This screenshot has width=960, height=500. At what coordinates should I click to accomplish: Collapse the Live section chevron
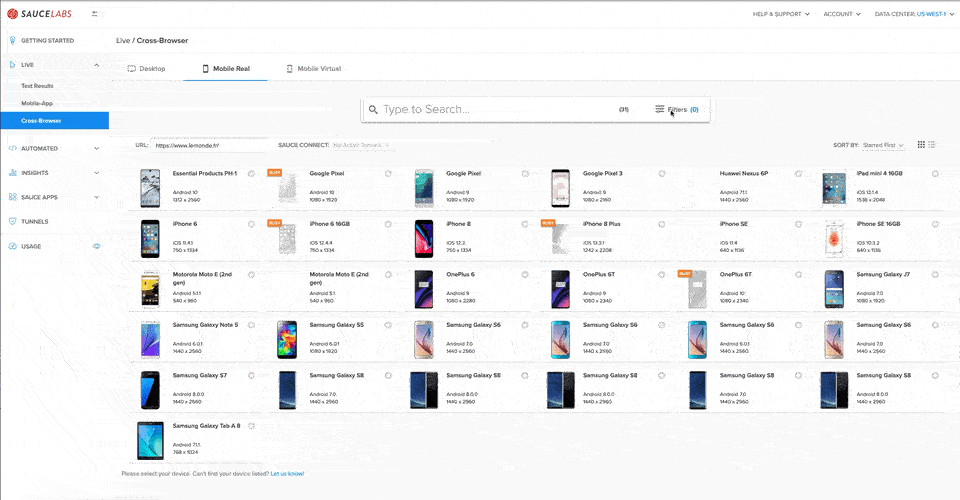pos(96,64)
